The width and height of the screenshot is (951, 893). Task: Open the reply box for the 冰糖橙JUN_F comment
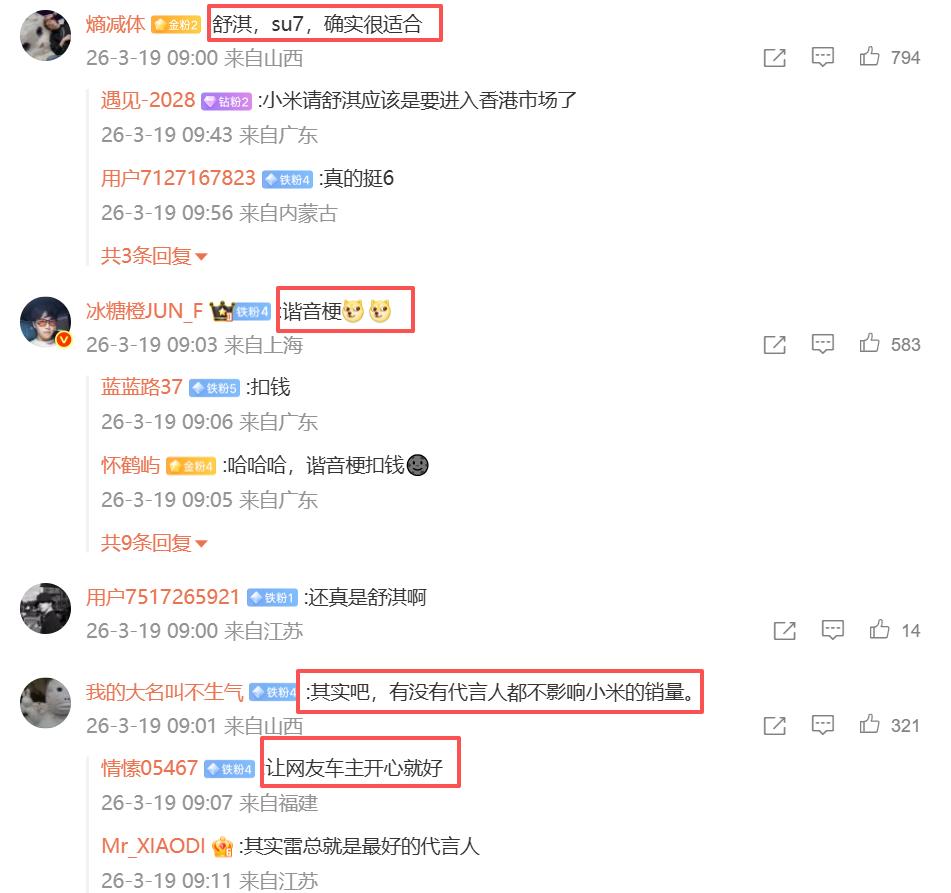(822, 344)
